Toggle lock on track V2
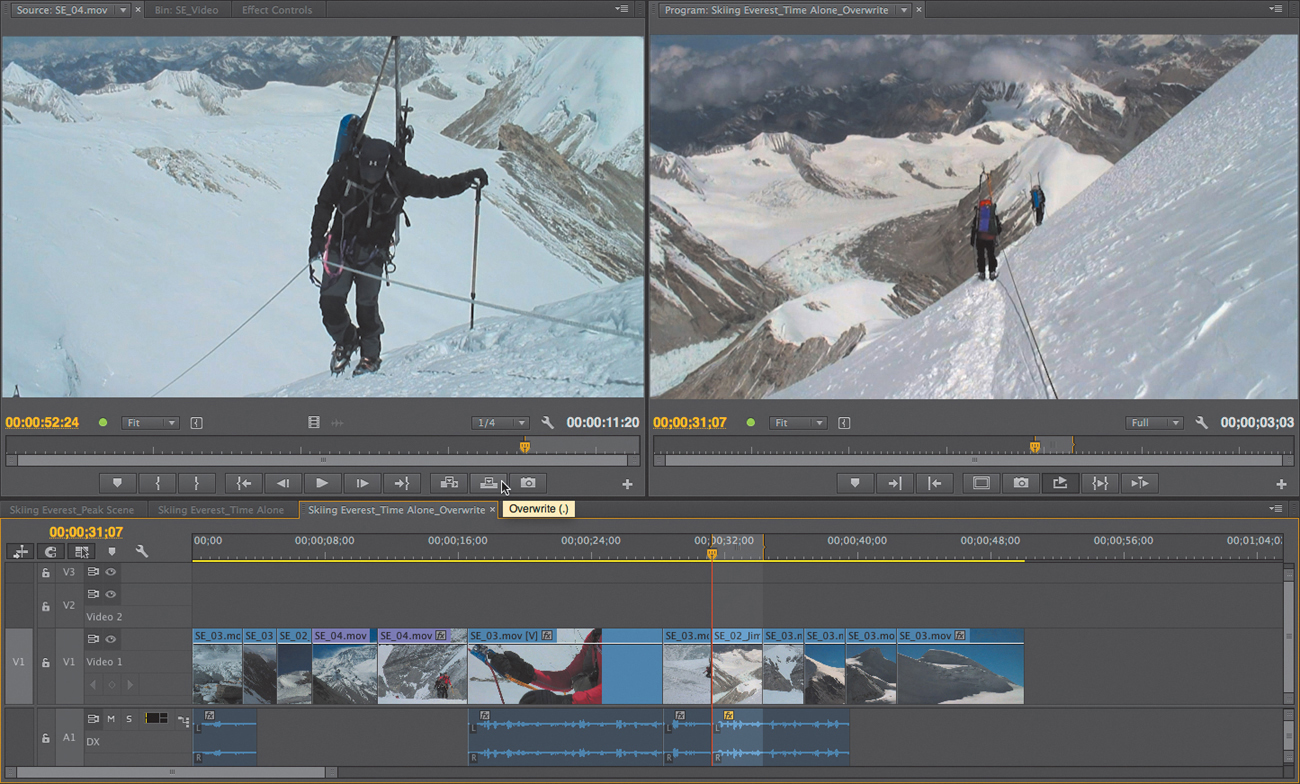 [x=45, y=606]
